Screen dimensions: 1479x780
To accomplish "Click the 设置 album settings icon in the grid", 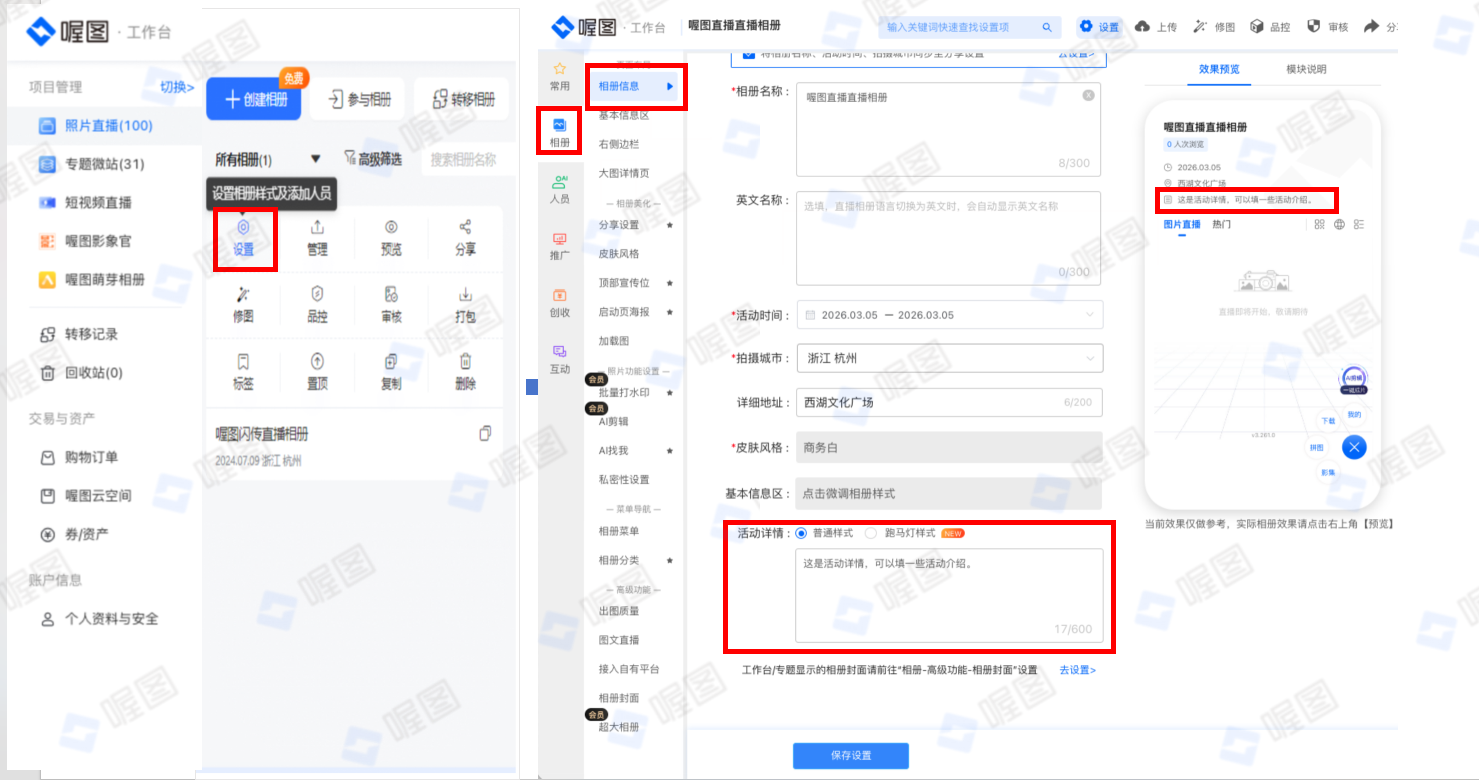I will click(243, 228).
